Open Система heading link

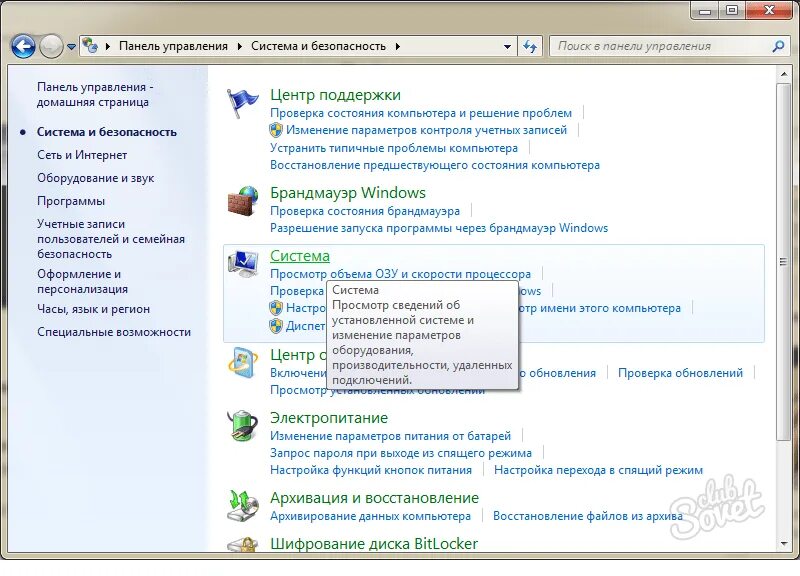click(x=299, y=256)
